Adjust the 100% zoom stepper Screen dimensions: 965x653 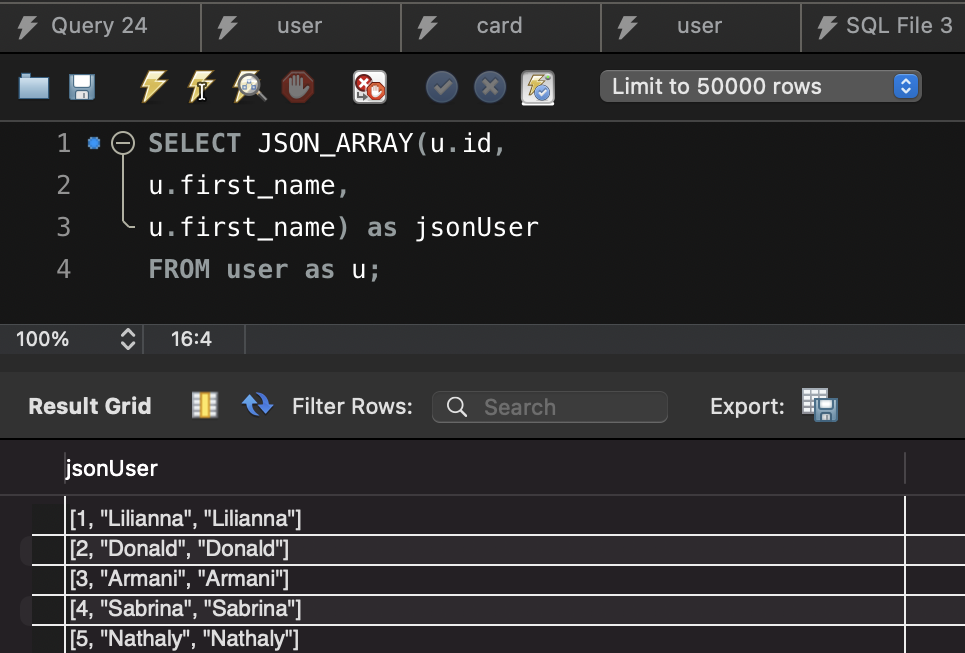coord(127,339)
